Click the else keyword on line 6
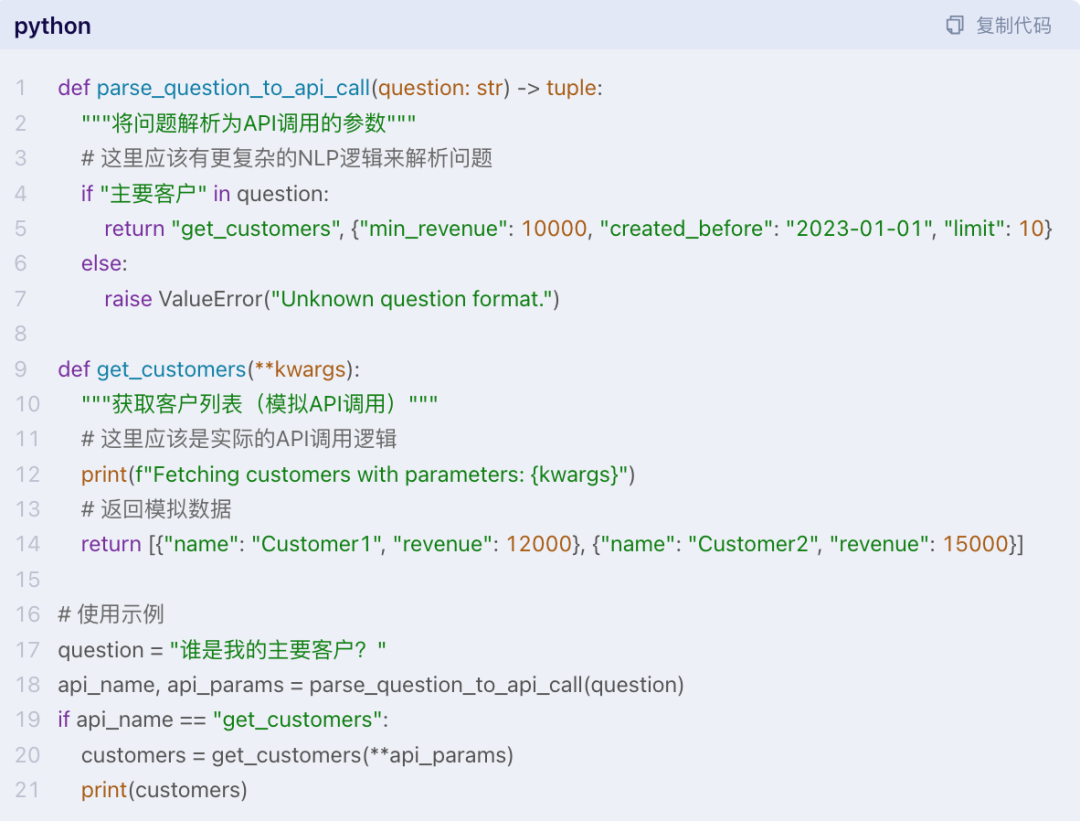 pyautogui.click(x=102, y=264)
